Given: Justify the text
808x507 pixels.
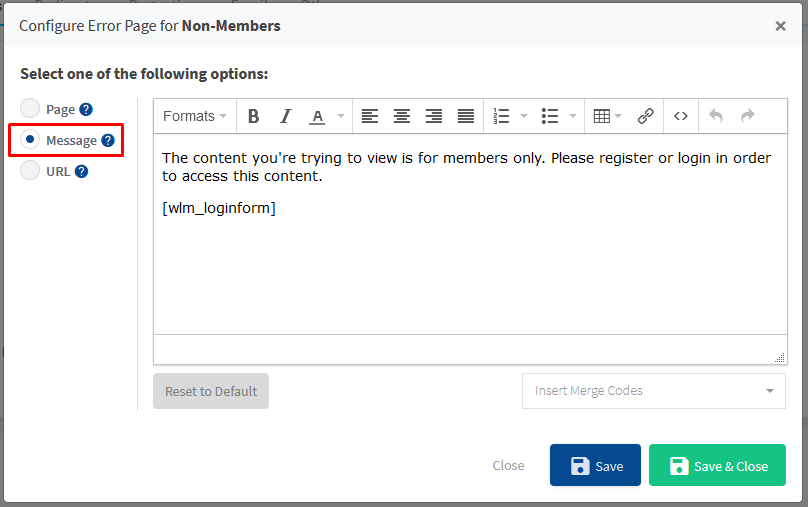Looking at the screenshot, I should click(466, 116).
